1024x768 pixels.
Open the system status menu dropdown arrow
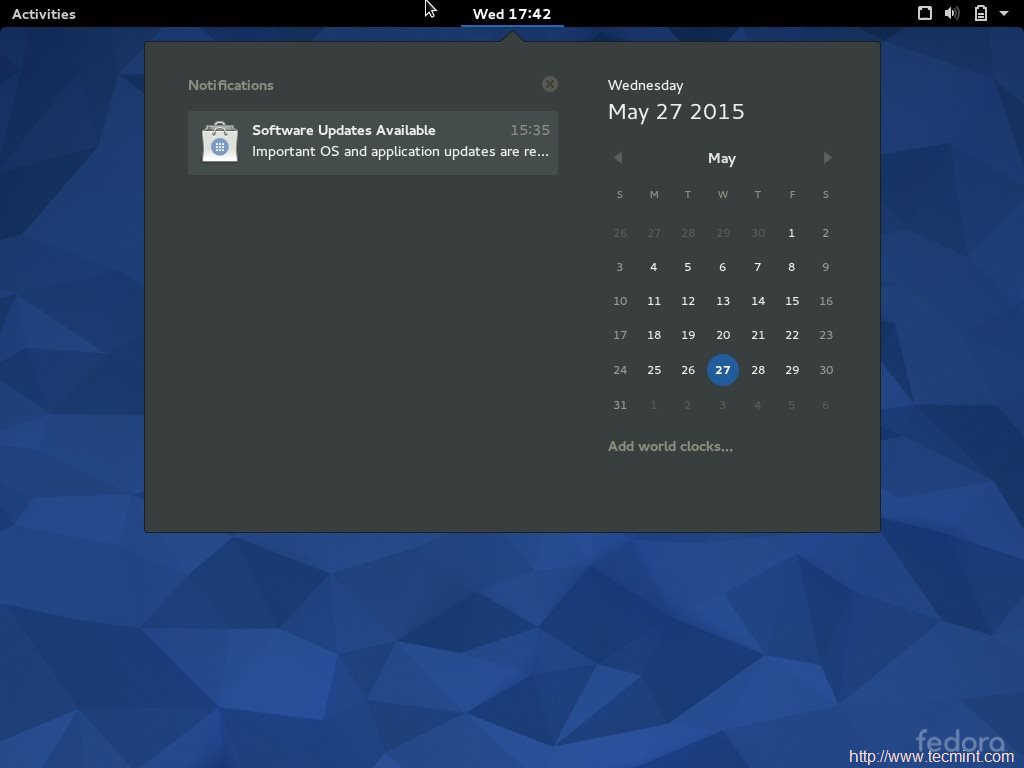tap(1004, 13)
